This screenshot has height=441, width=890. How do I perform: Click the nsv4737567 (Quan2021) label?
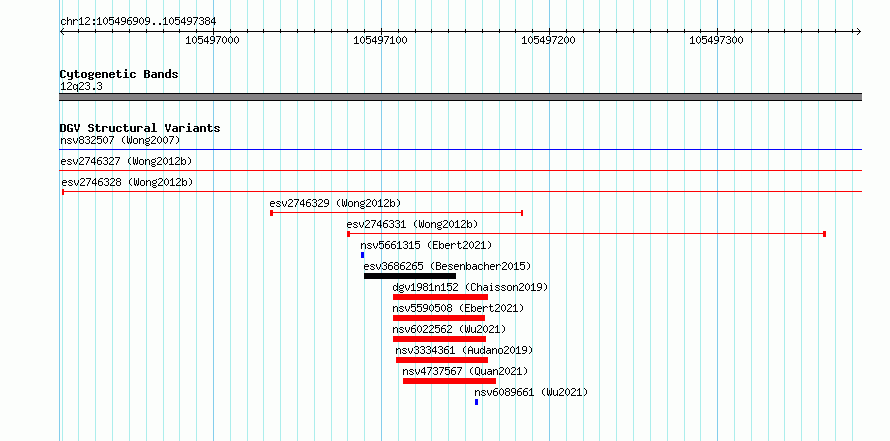point(465,371)
